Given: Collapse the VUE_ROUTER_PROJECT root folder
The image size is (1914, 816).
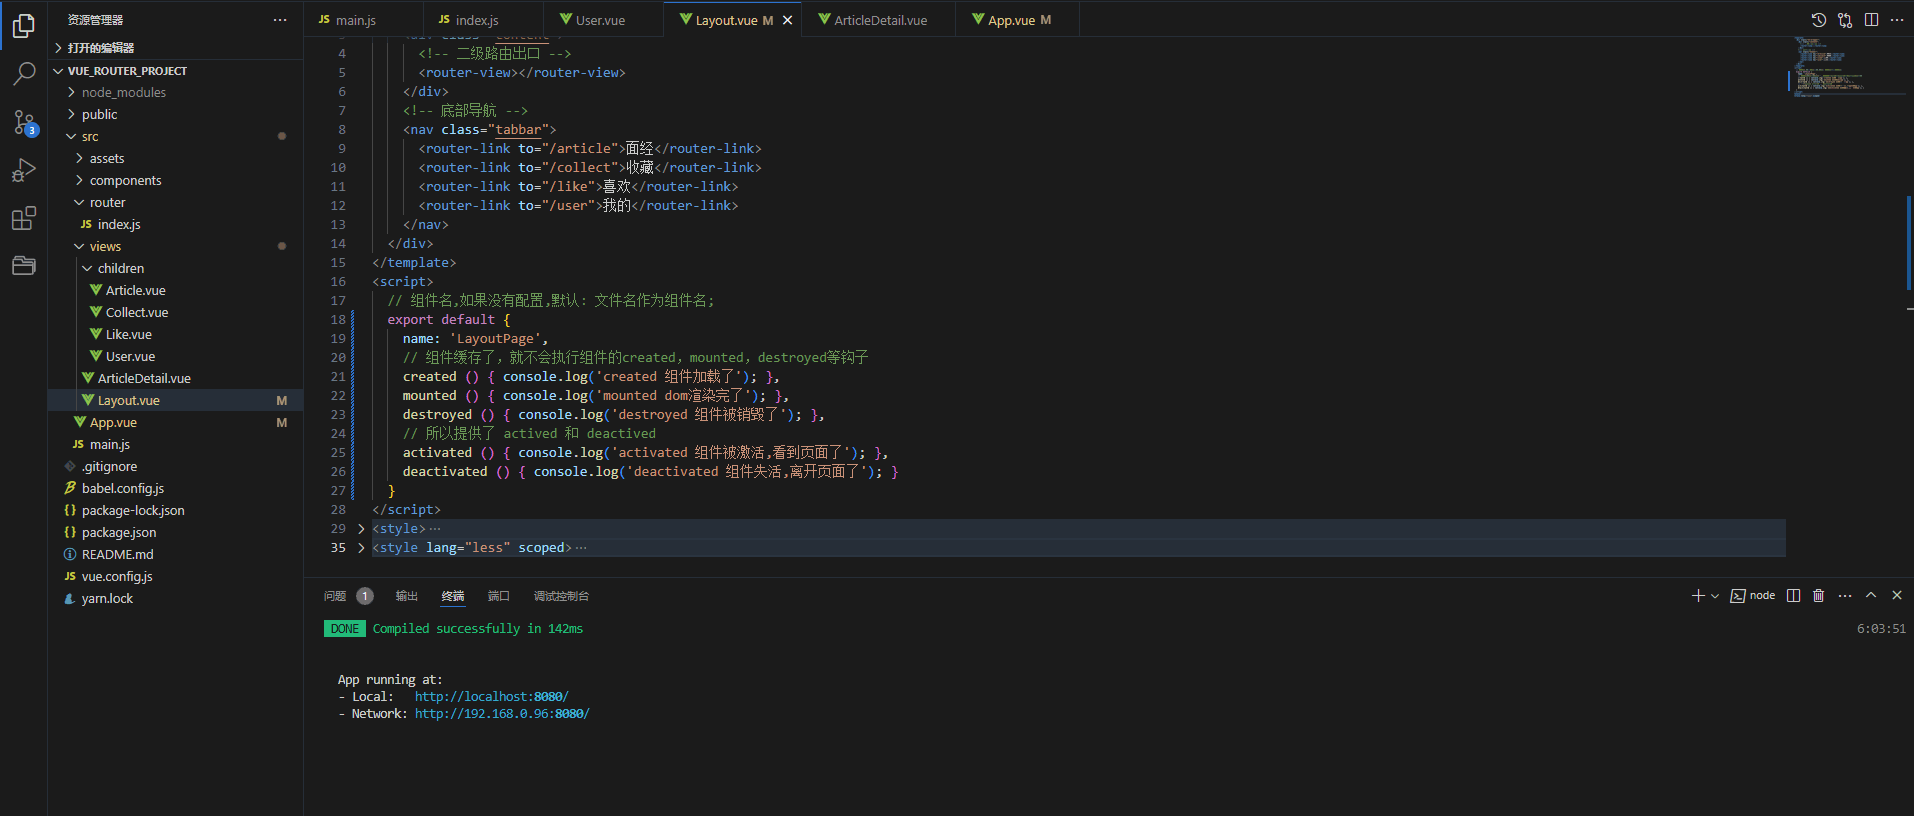Looking at the screenshot, I should coord(176,71).
